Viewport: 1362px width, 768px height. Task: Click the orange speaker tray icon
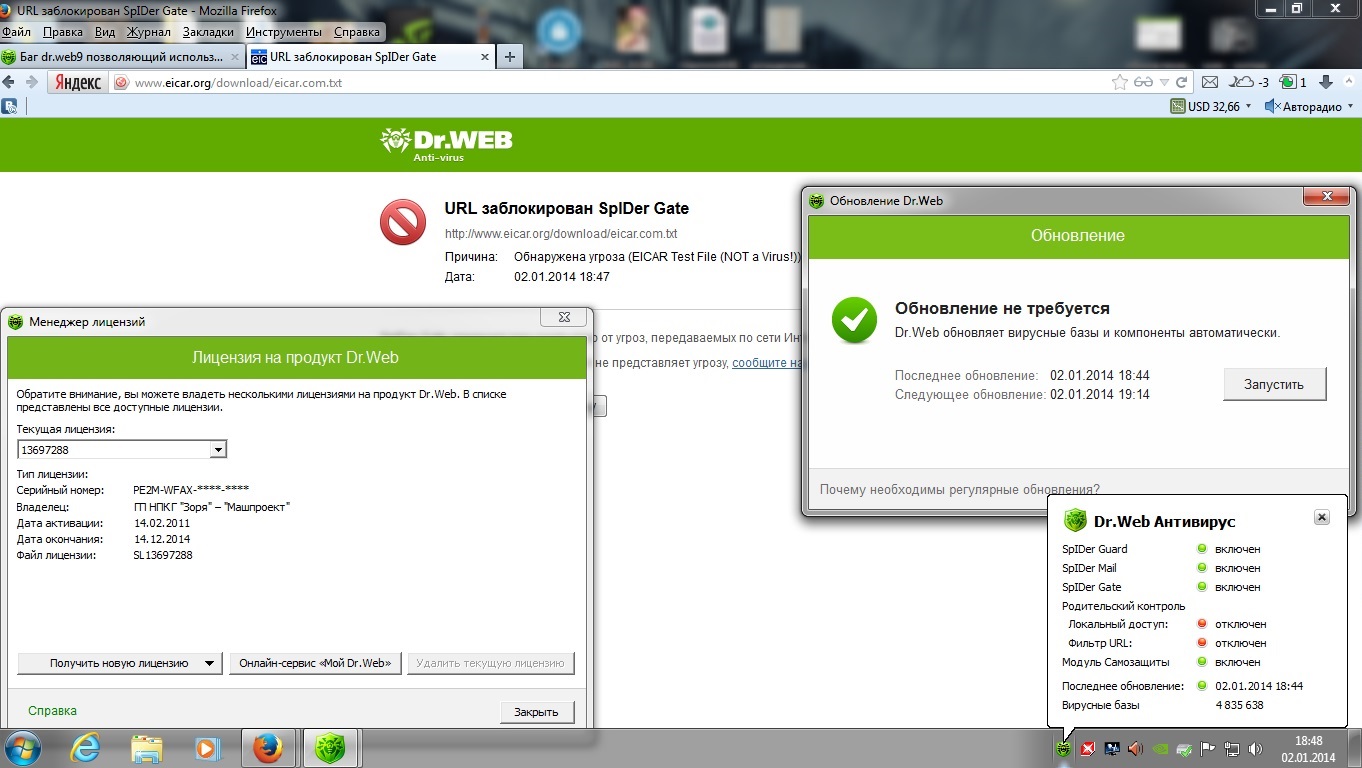pyautogui.click(x=1135, y=748)
